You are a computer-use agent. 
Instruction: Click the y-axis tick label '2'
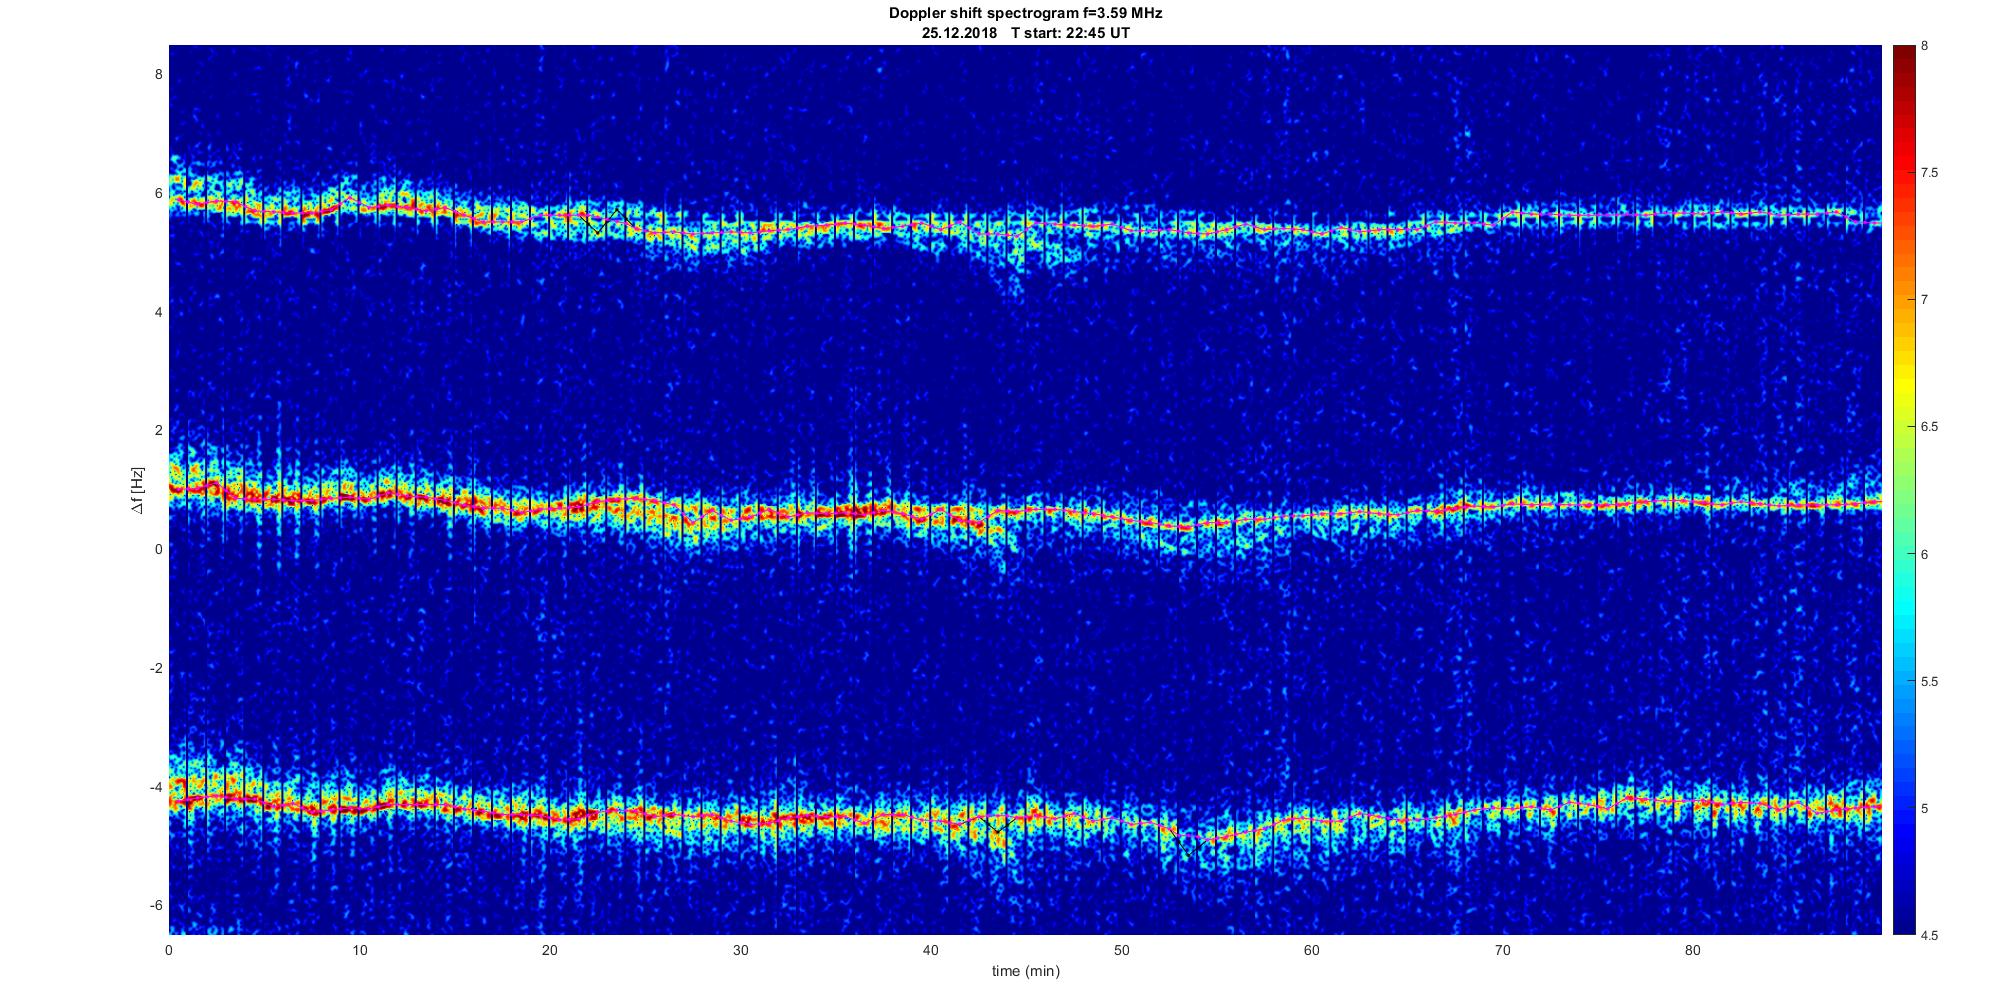pos(157,430)
